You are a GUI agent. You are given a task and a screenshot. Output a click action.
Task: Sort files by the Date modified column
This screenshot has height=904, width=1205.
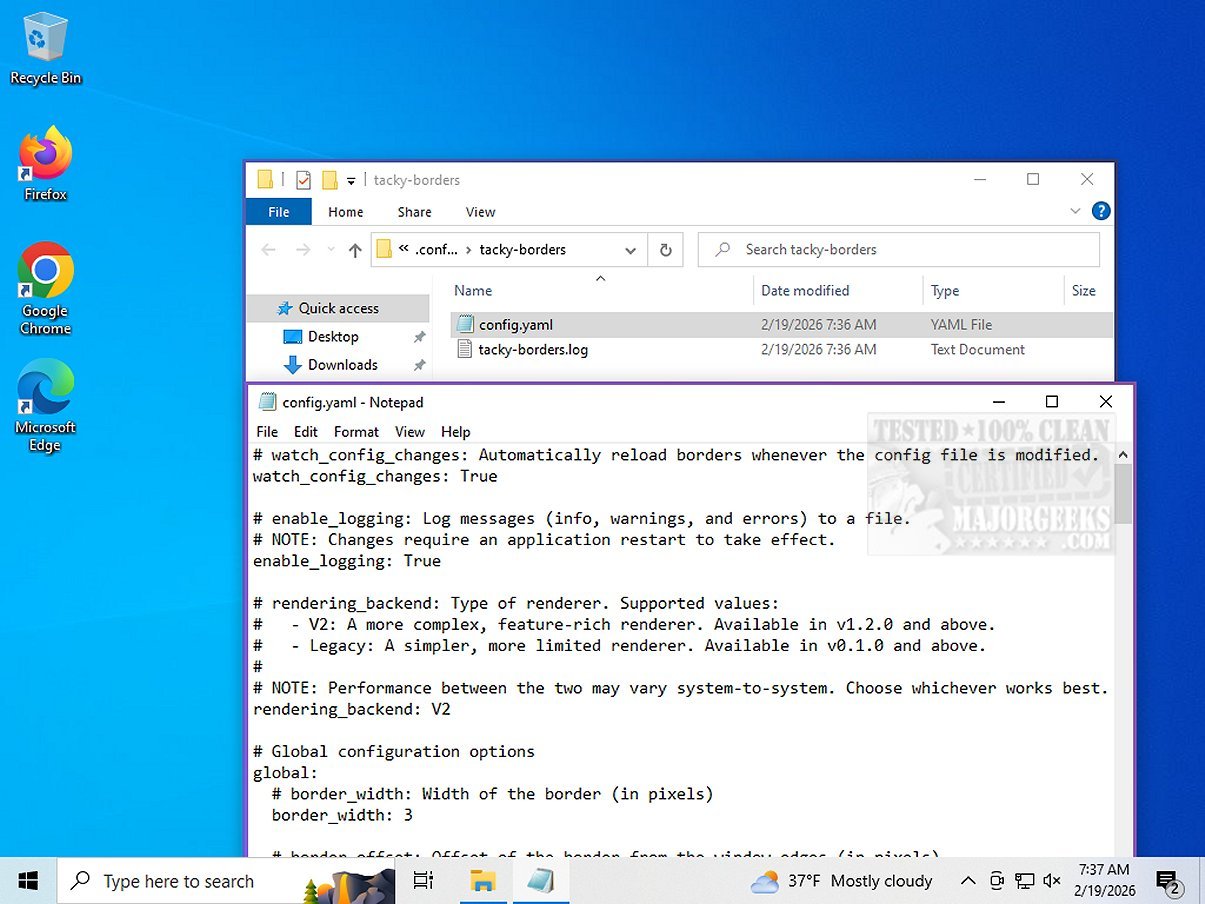[805, 291]
